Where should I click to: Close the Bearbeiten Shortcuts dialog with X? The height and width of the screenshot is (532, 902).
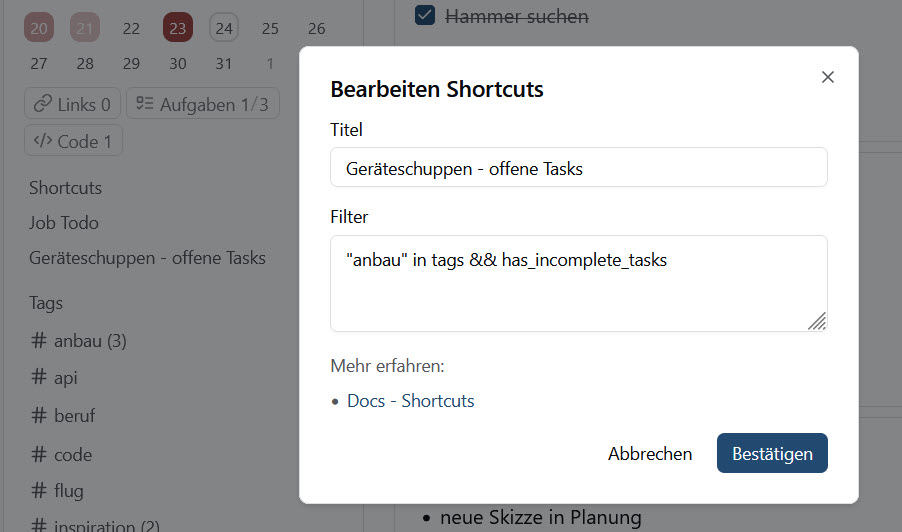827,77
